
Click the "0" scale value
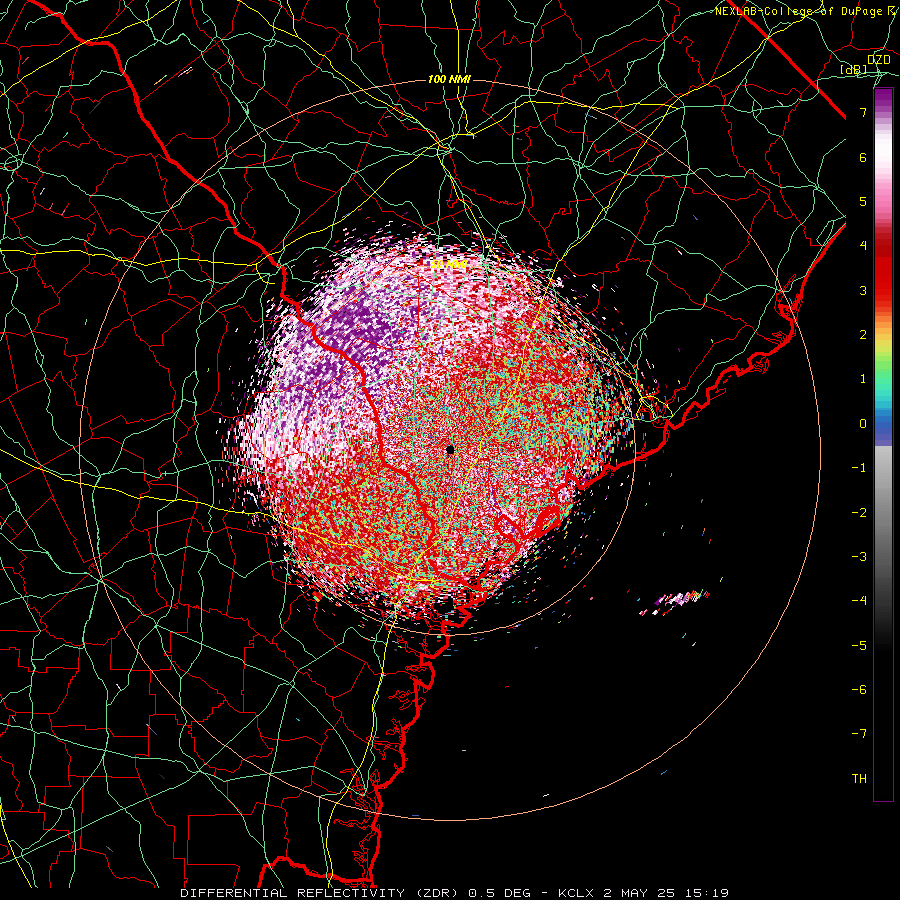click(863, 424)
